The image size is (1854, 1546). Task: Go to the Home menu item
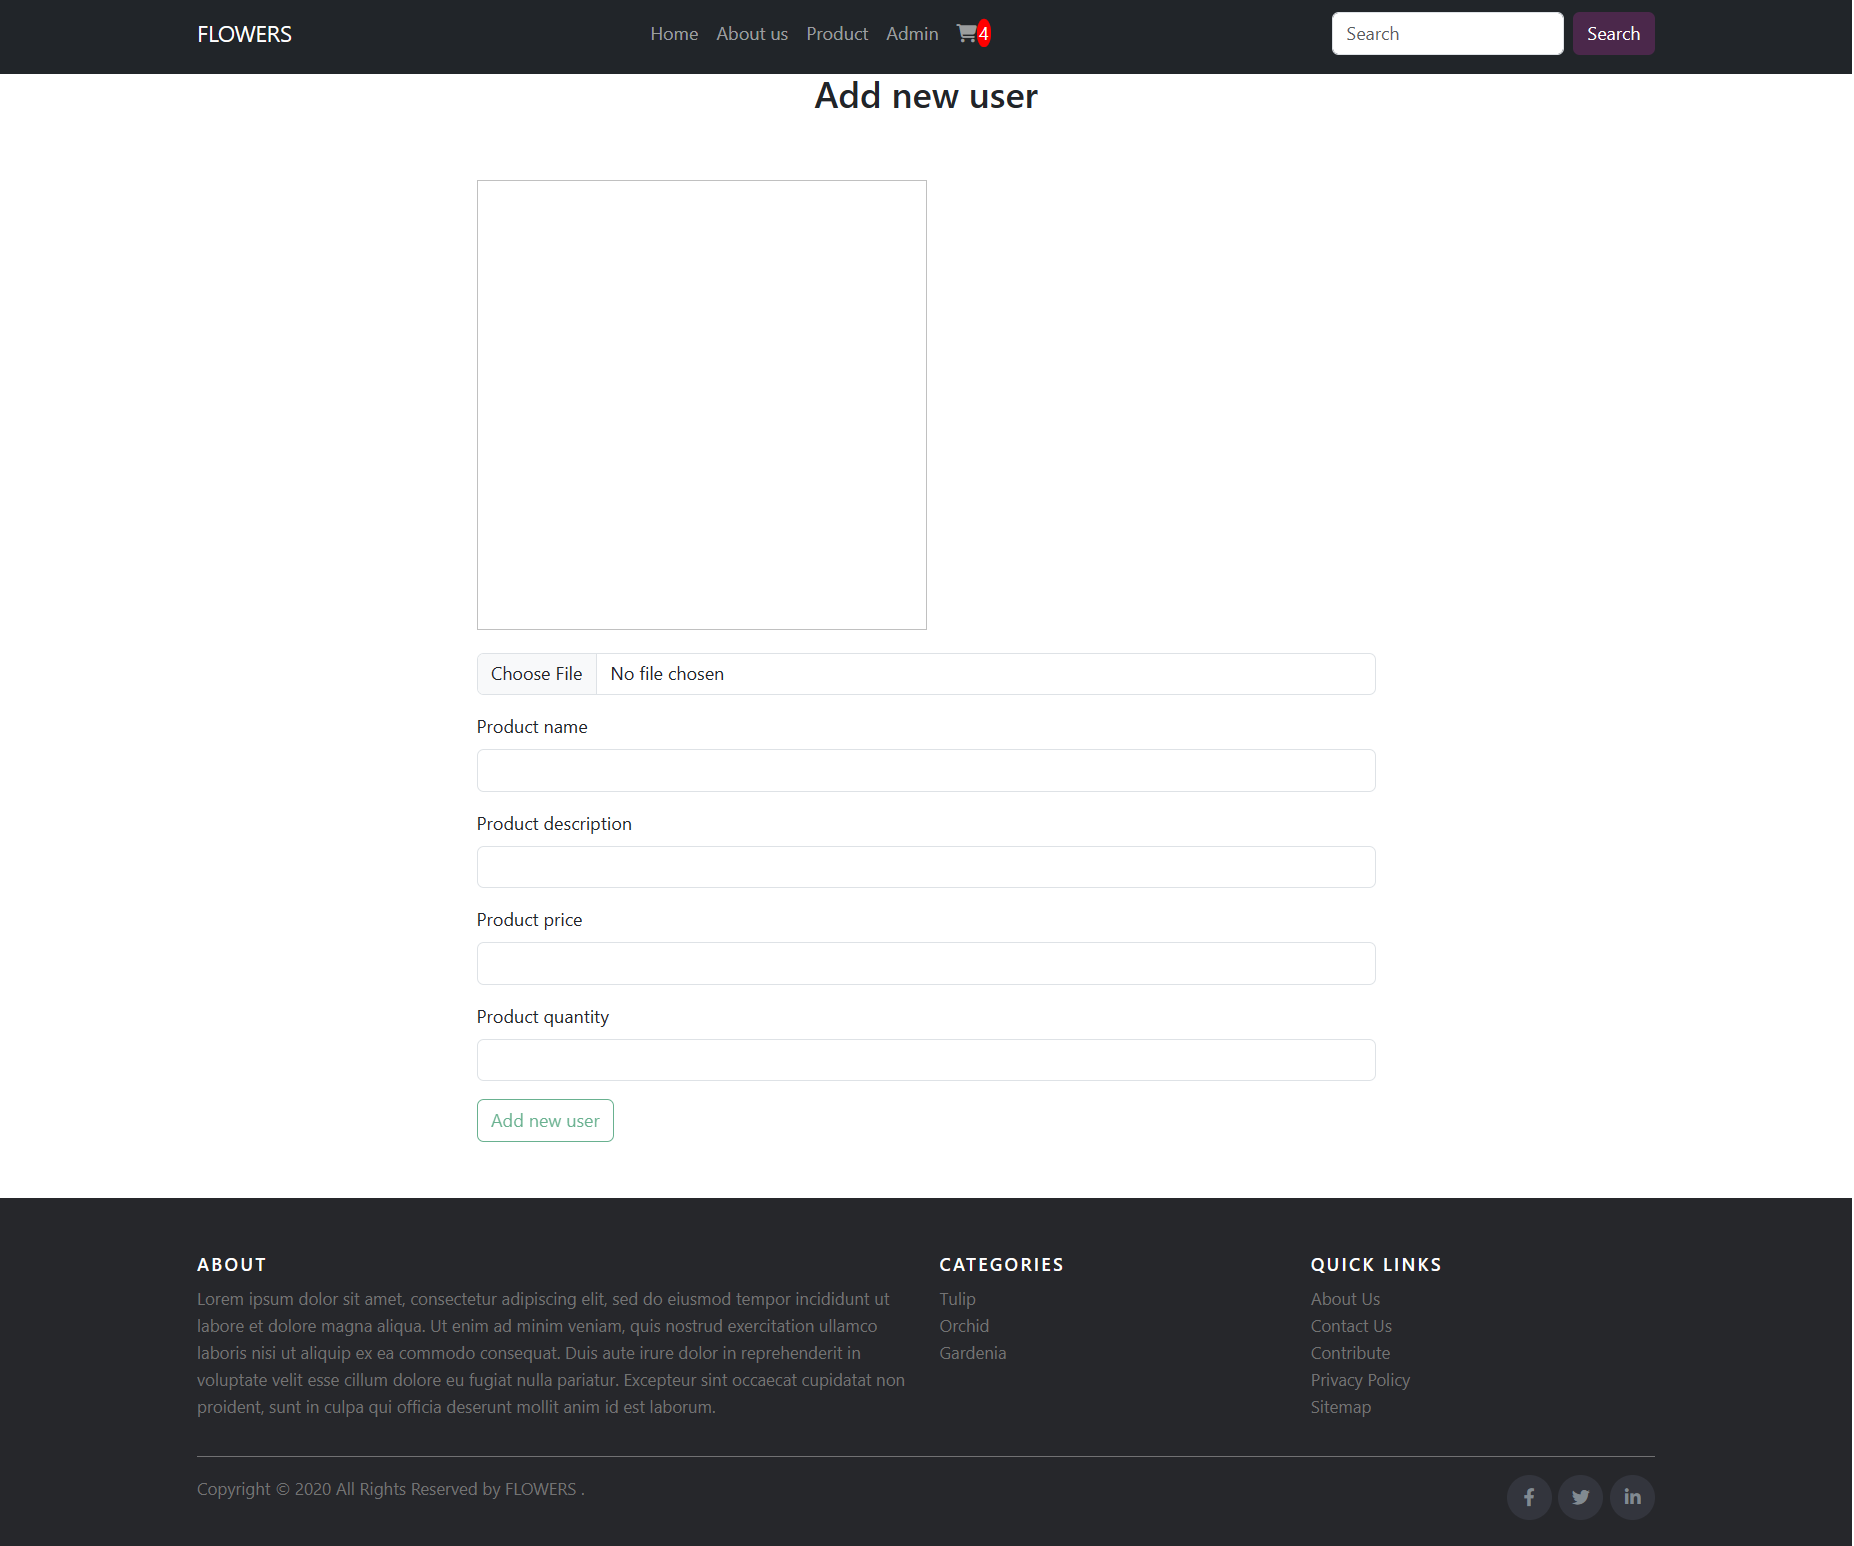(674, 33)
